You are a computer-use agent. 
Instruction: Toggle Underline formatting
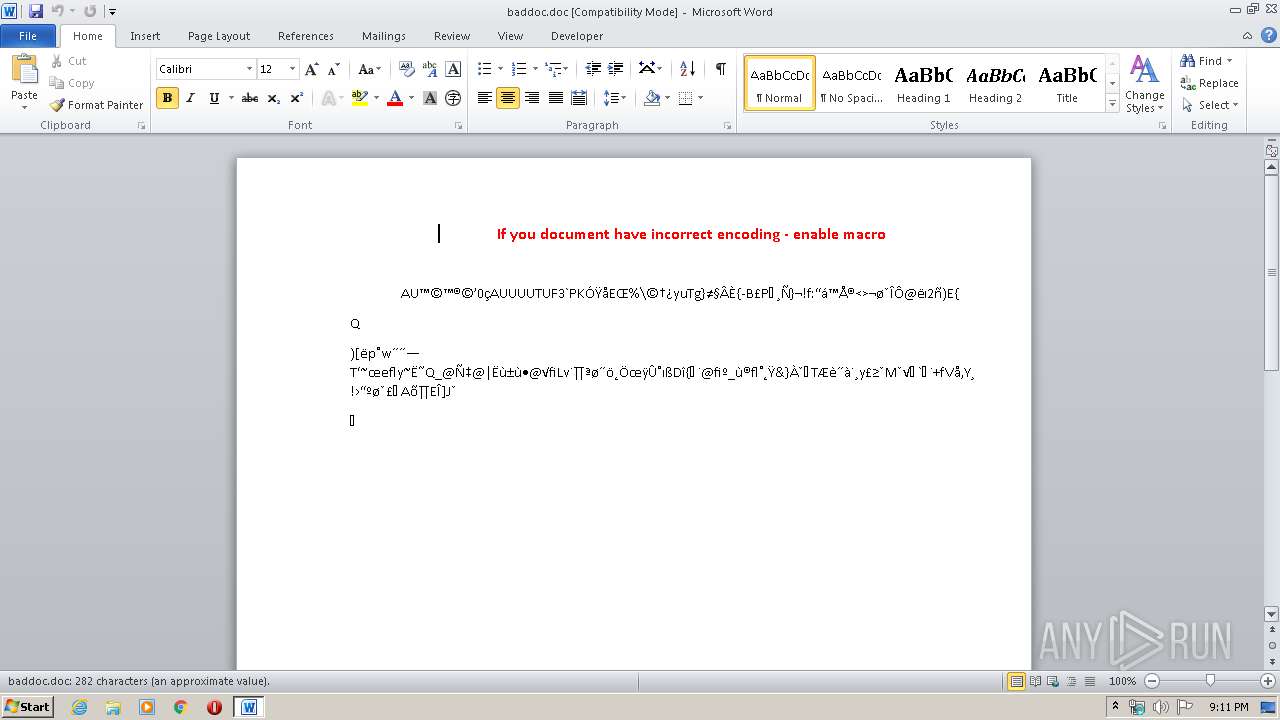pos(214,98)
